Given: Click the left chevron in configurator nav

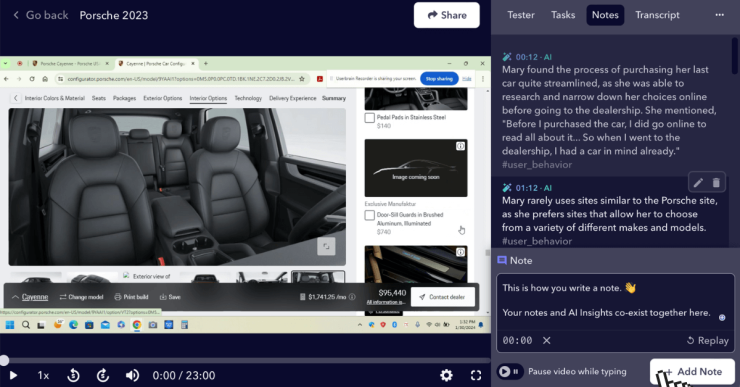Looking at the screenshot, I should 16,98.
